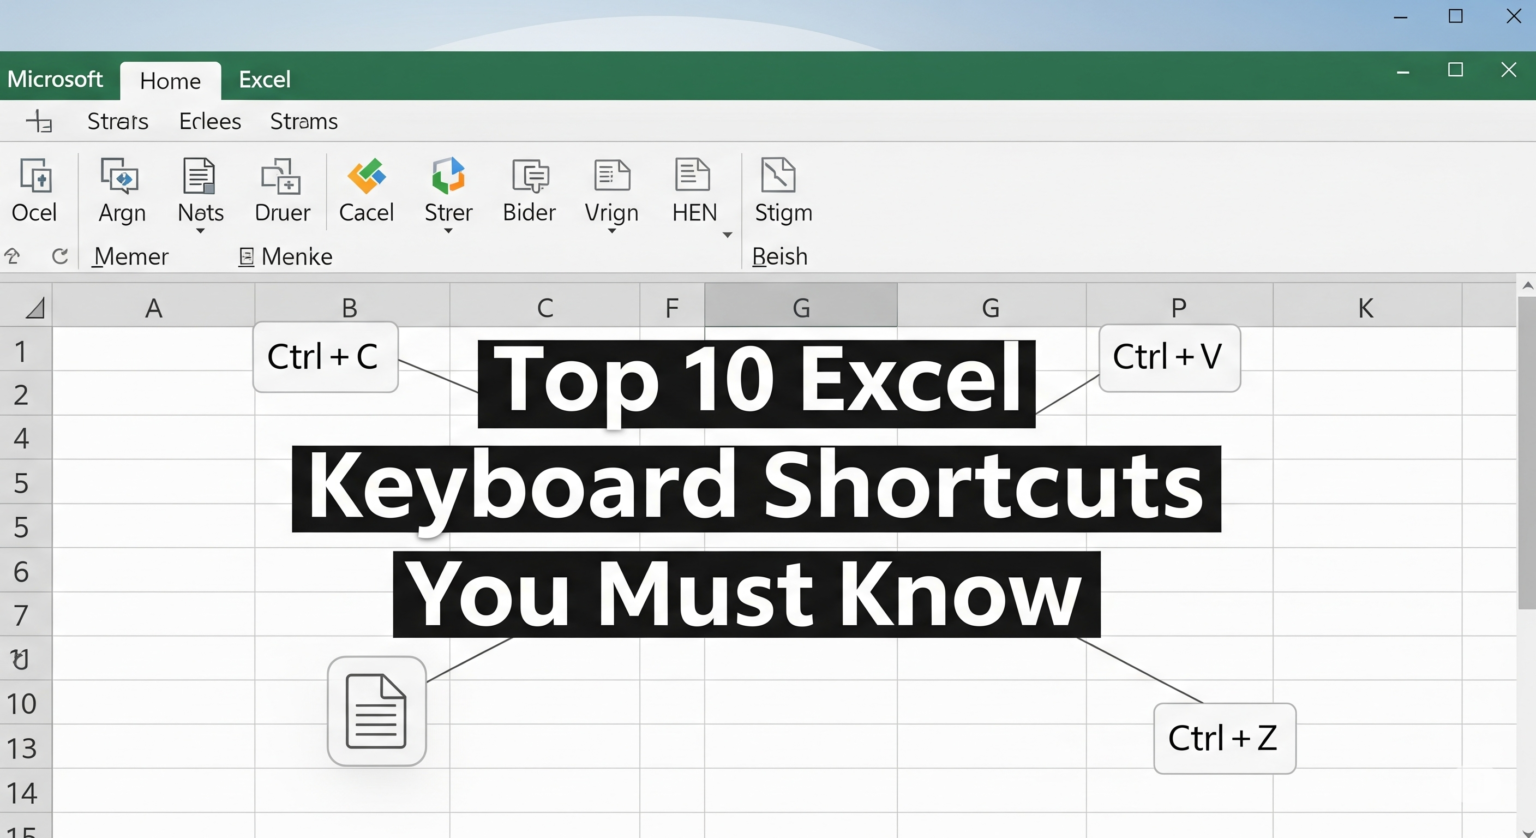Open the Eclees menu item
This screenshot has height=838, width=1536.
coord(209,121)
